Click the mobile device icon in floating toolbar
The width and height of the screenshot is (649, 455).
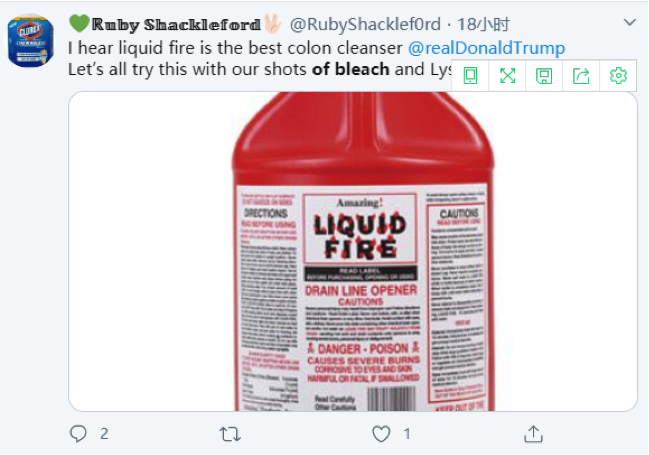tap(470, 76)
